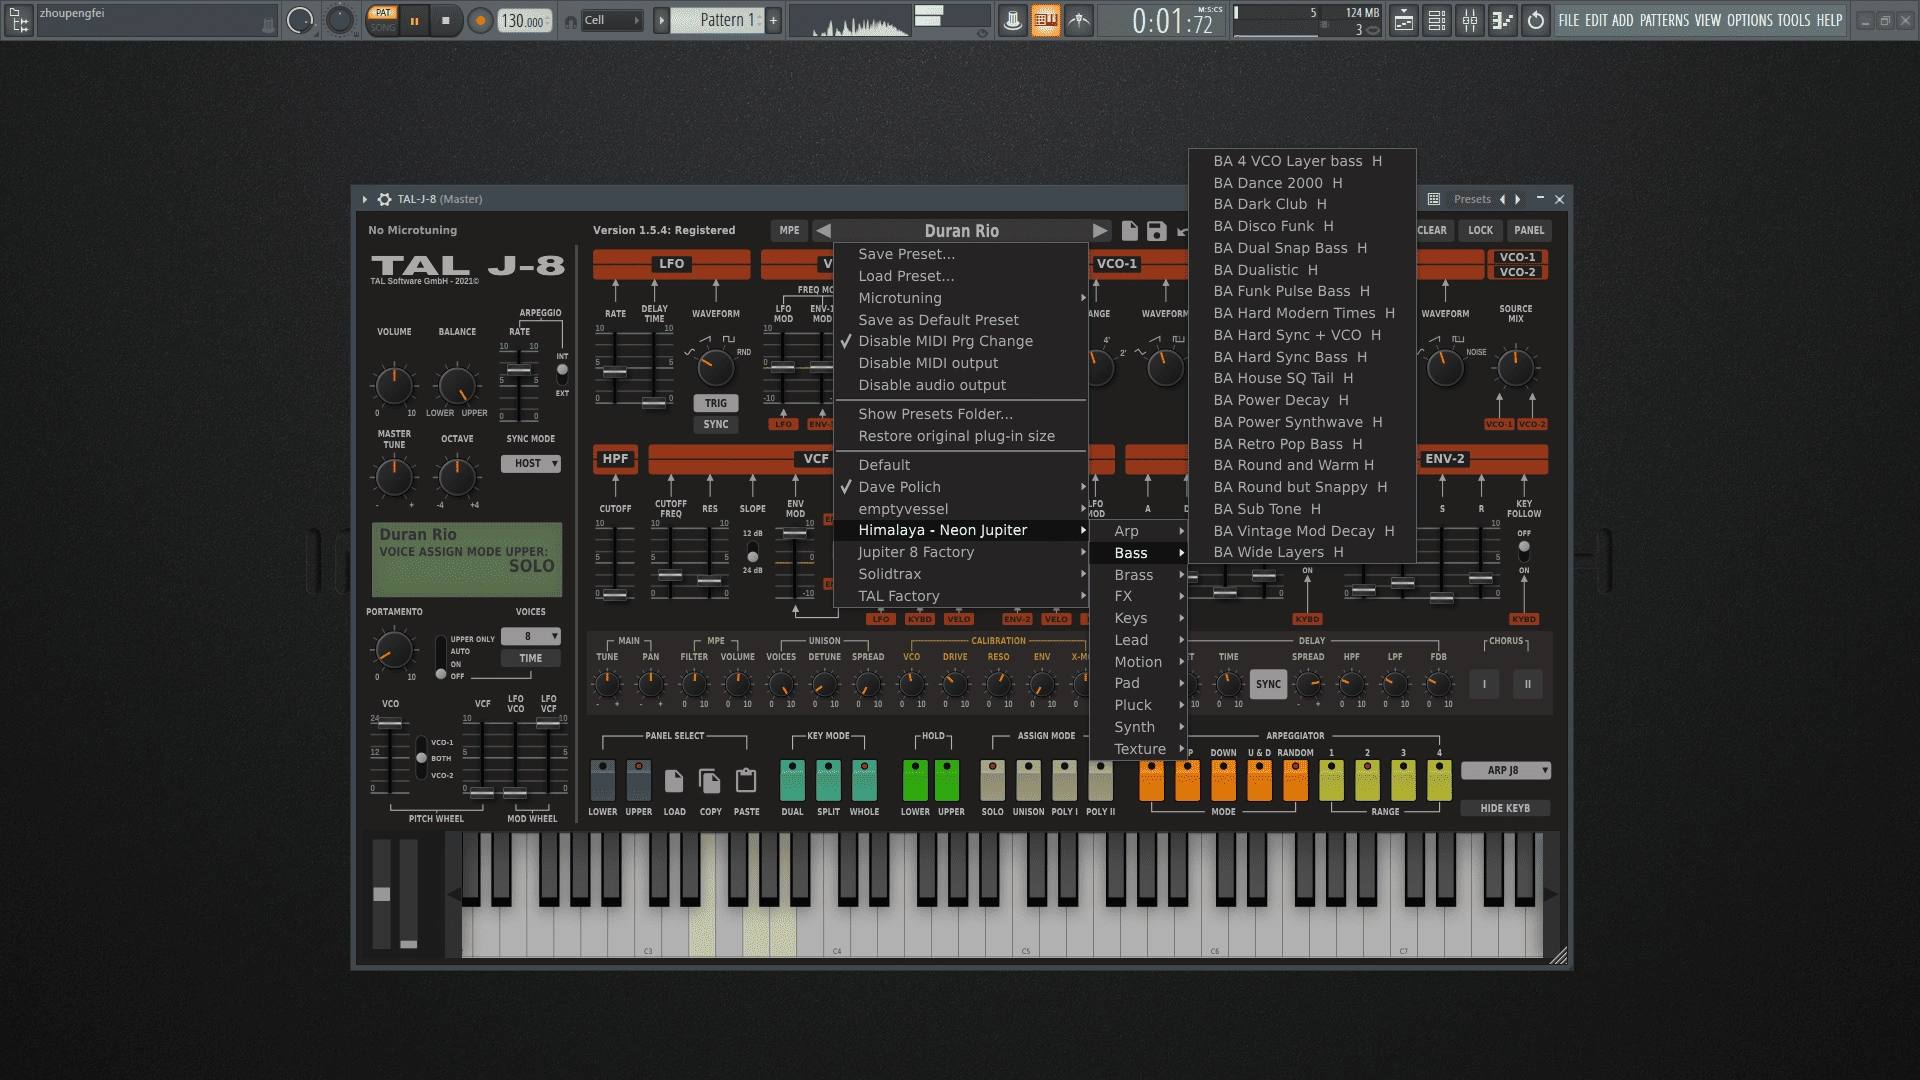Screen dimensions: 1920x1080
Task: Expand the Solidtrax preset bank
Action: click(960, 574)
